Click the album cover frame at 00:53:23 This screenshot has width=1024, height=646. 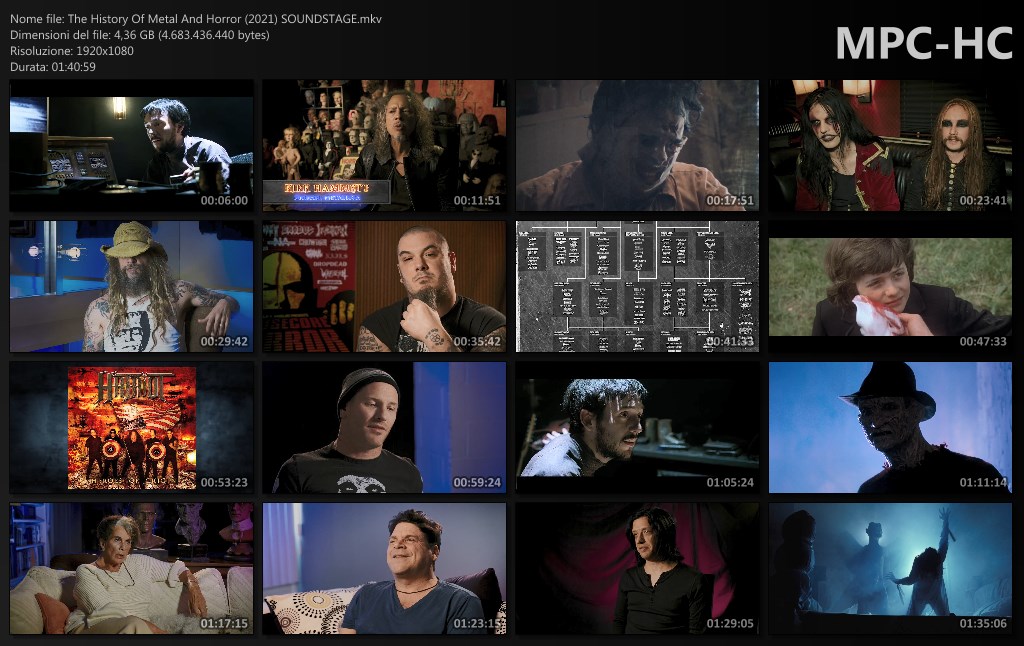[x=131, y=427]
